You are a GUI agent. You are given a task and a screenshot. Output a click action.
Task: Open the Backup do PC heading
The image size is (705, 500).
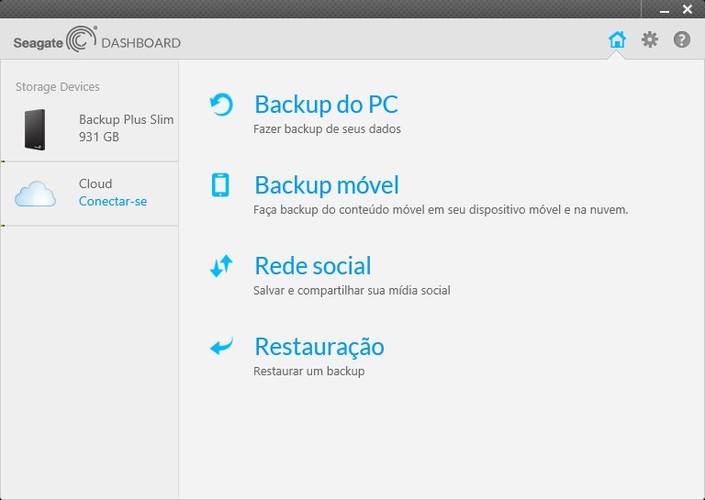tap(326, 104)
